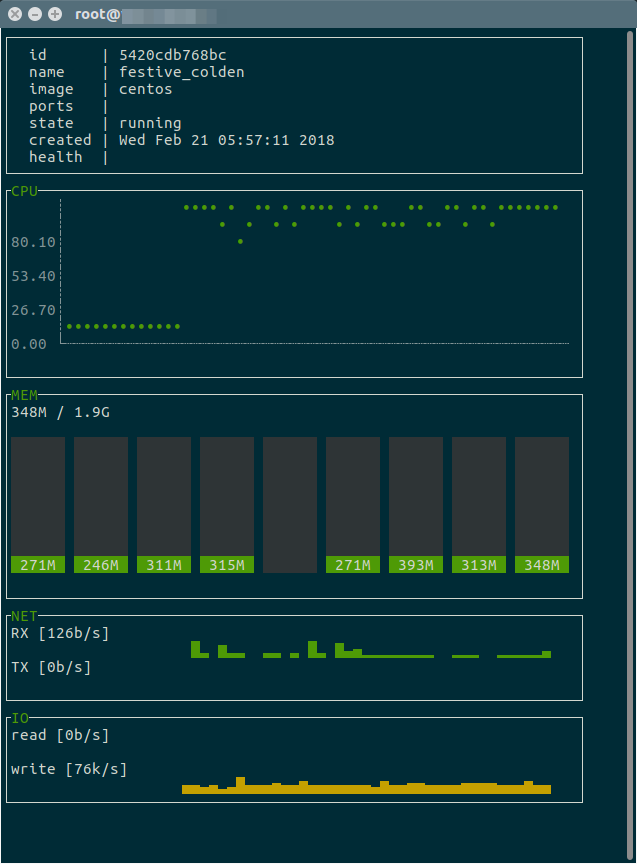Click the container name festive_colden

[x=181, y=72]
